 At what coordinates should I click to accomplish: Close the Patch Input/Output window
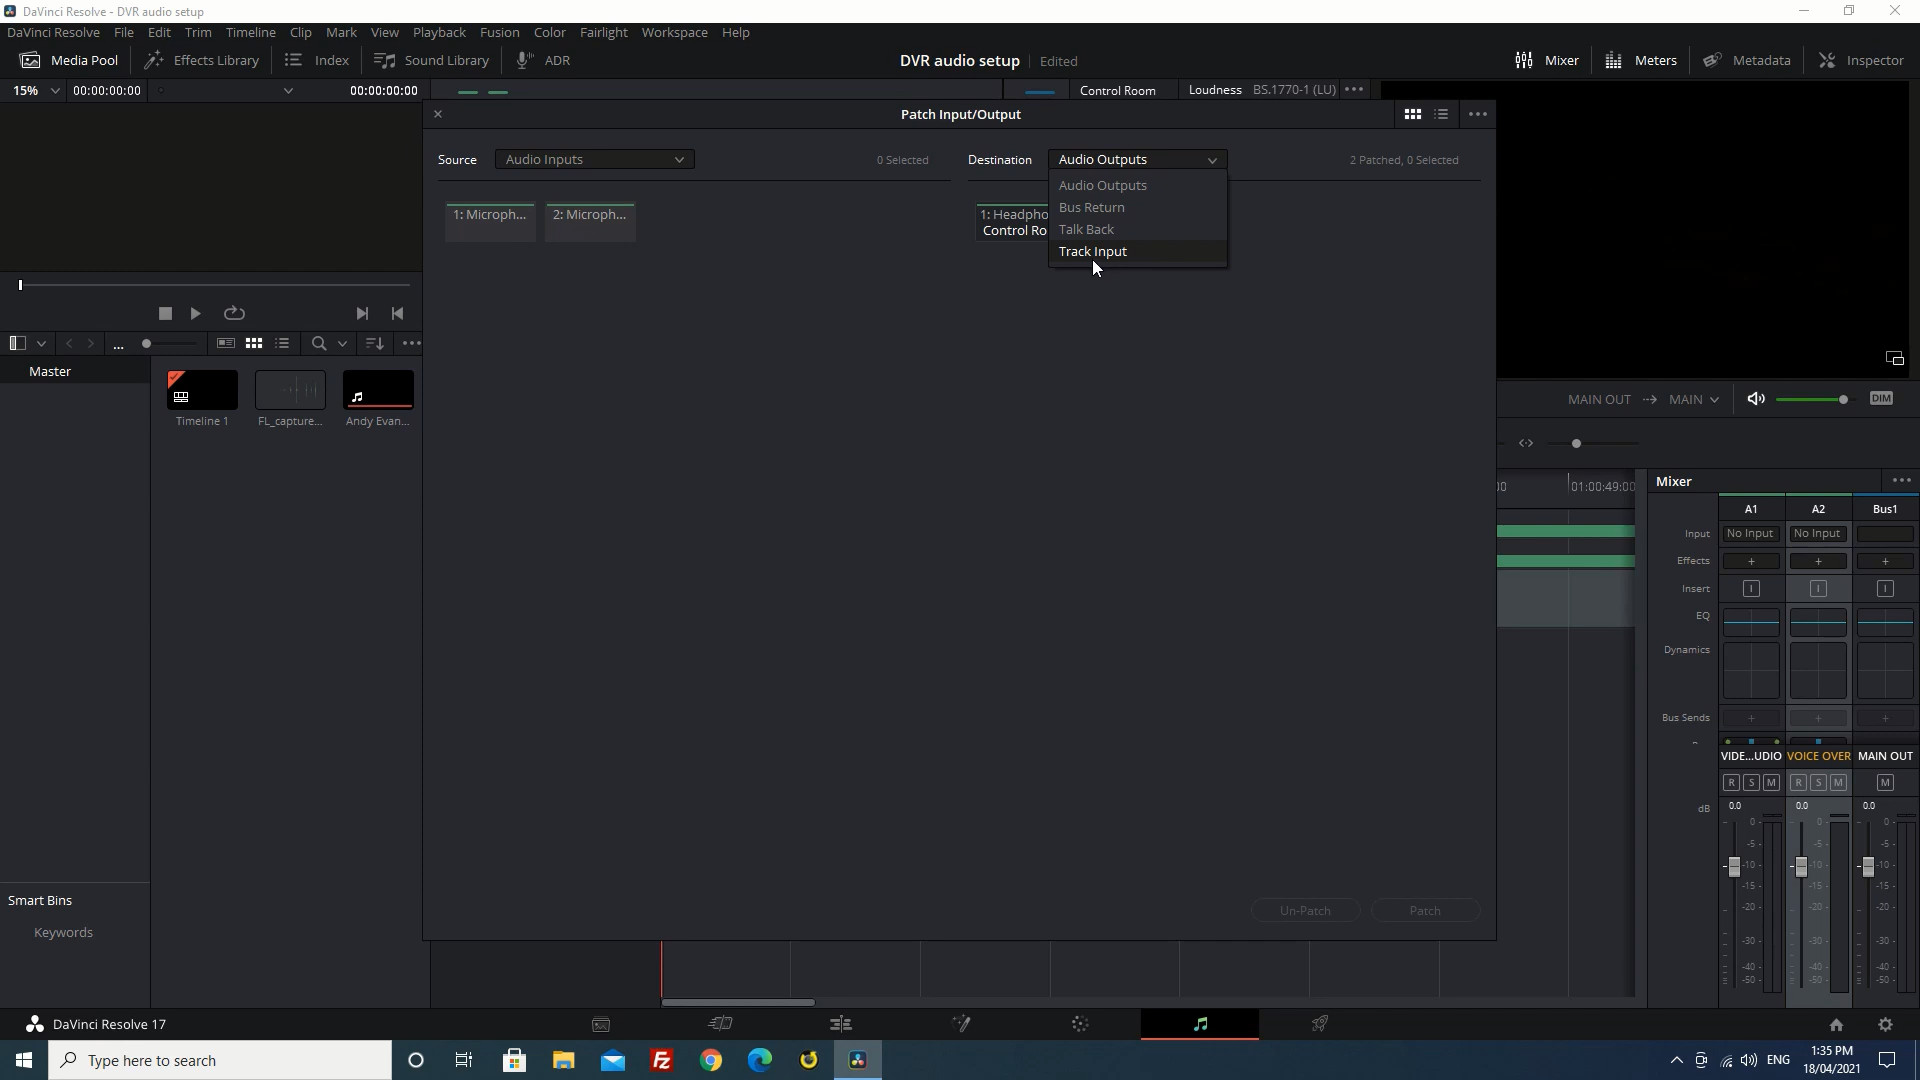point(437,114)
